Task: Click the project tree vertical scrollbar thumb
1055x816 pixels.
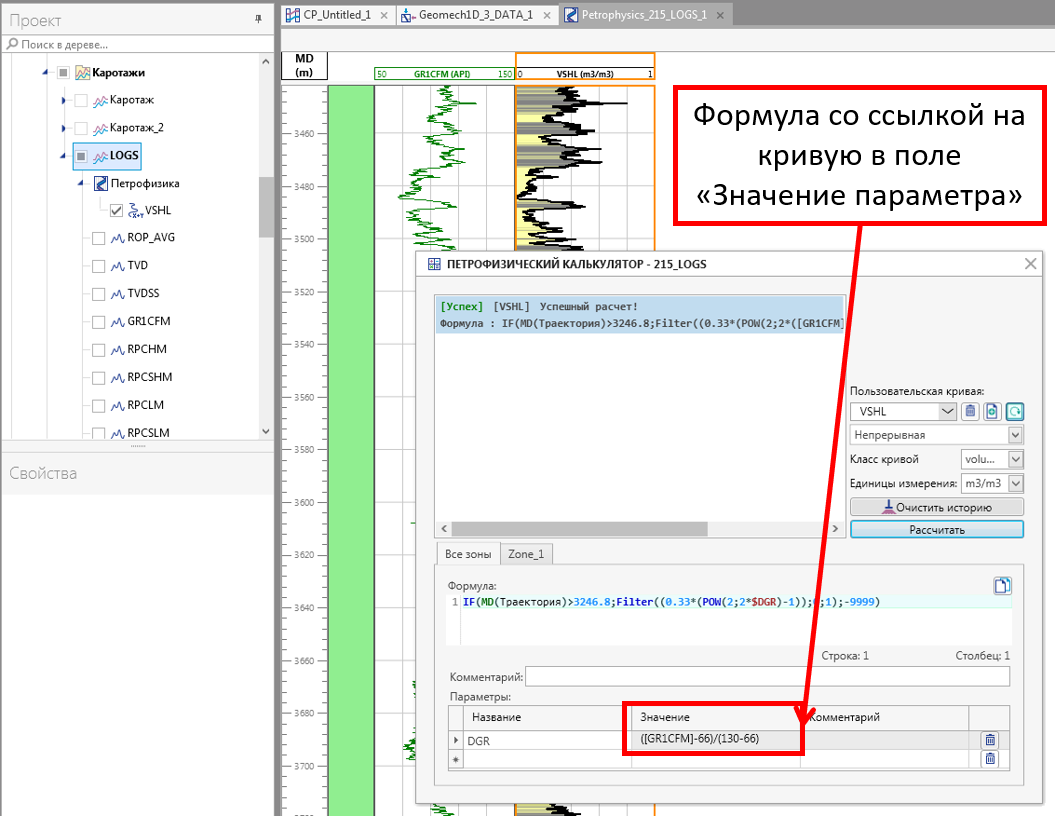Action: click(x=266, y=207)
